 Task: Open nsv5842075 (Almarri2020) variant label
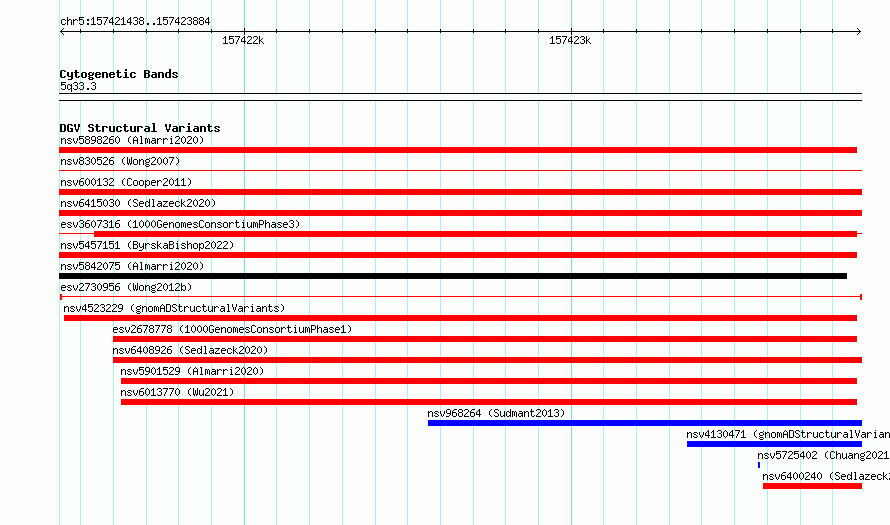132,266
